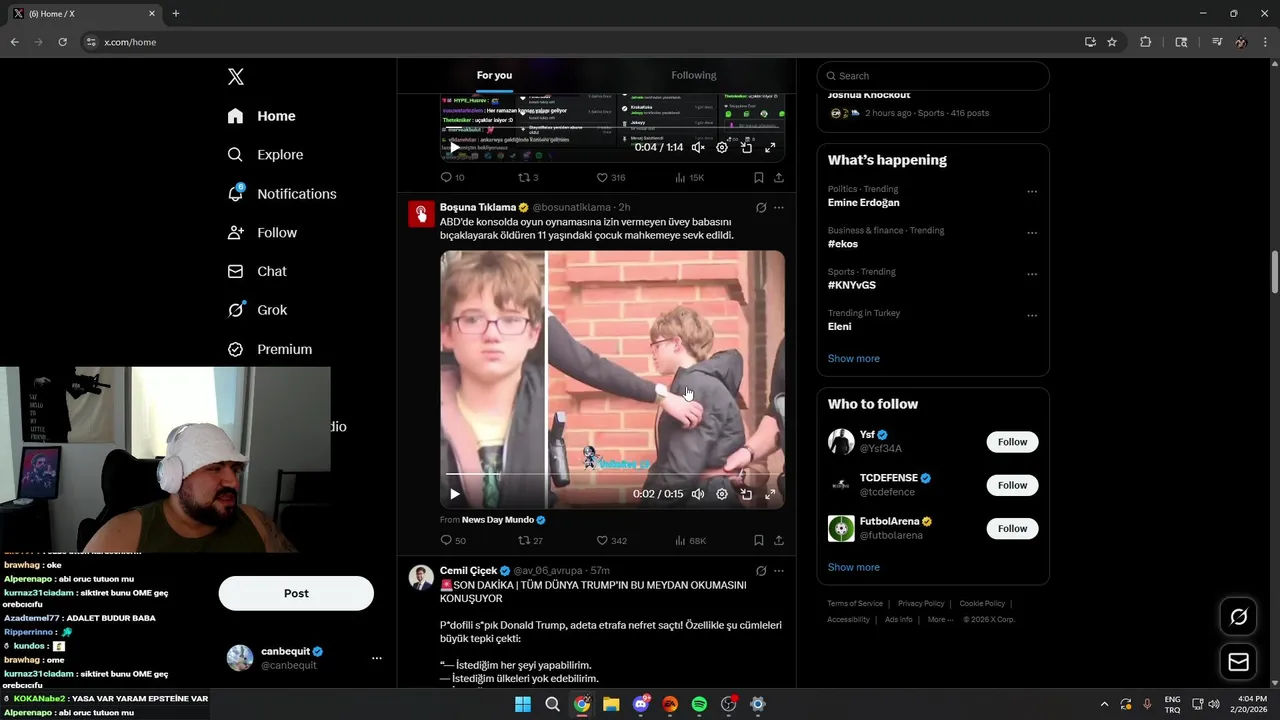Open more options for Emine Erdoğan trend

1032,191
